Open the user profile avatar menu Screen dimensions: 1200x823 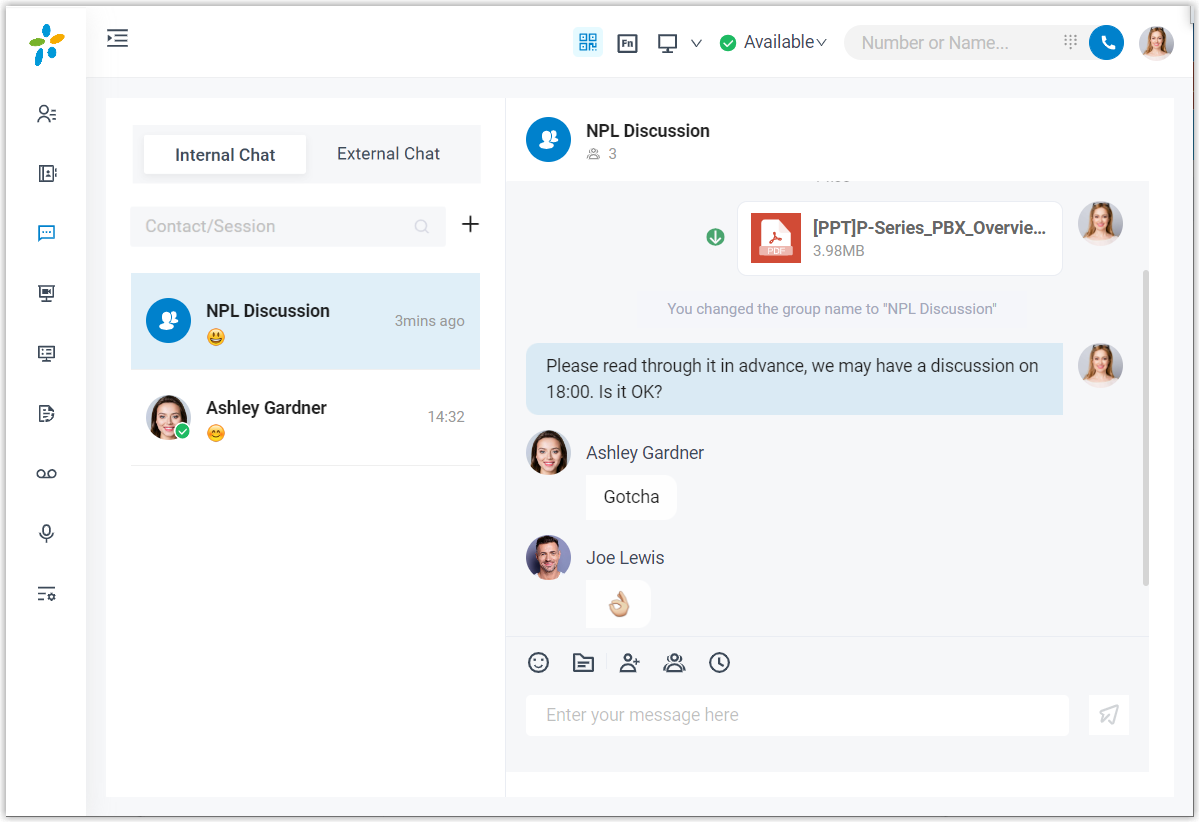click(1157, 43)
